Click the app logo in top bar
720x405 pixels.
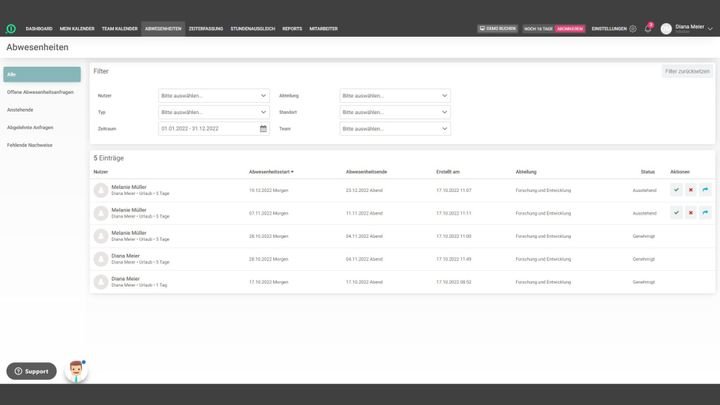tap(11, 29)
